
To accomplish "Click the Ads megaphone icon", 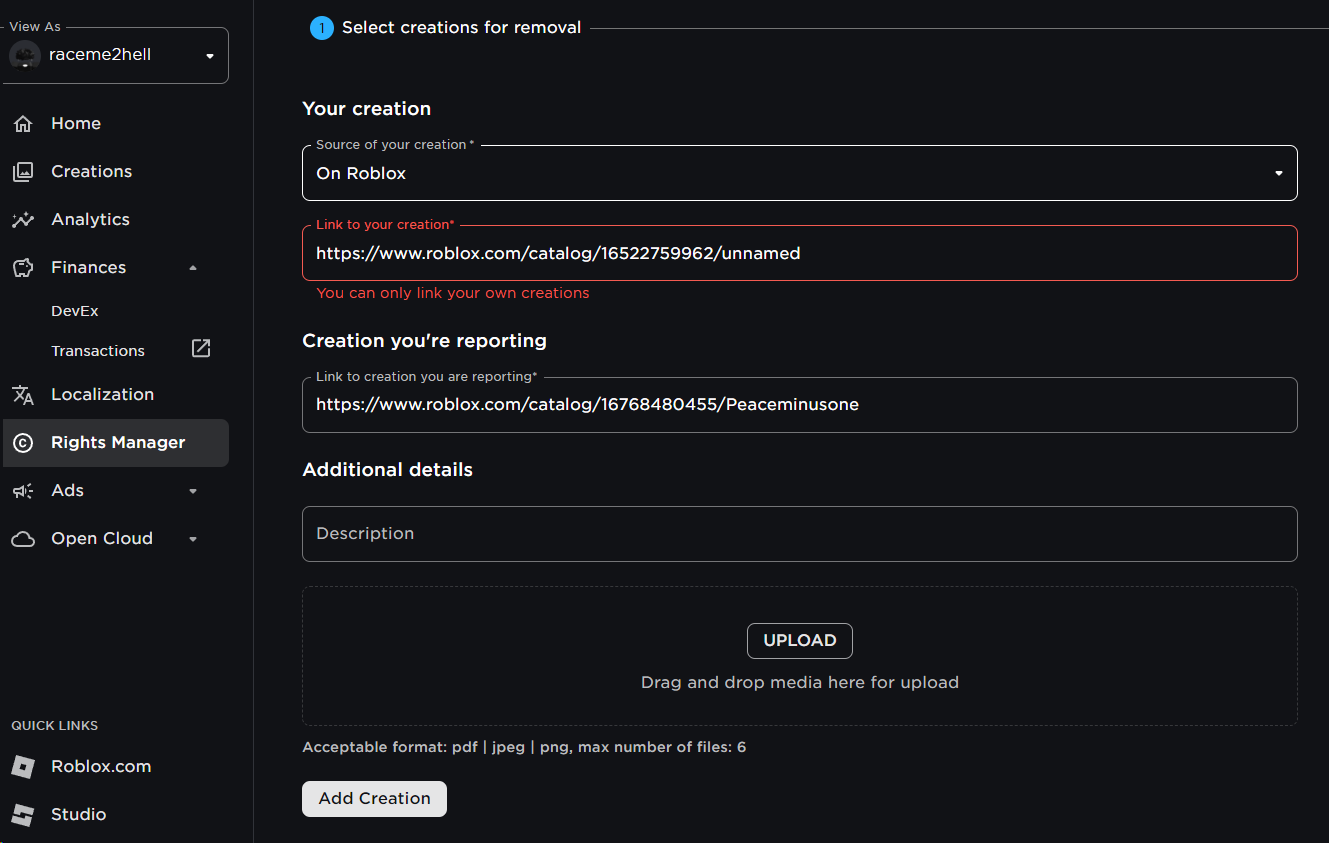I will tap(23, 490).
